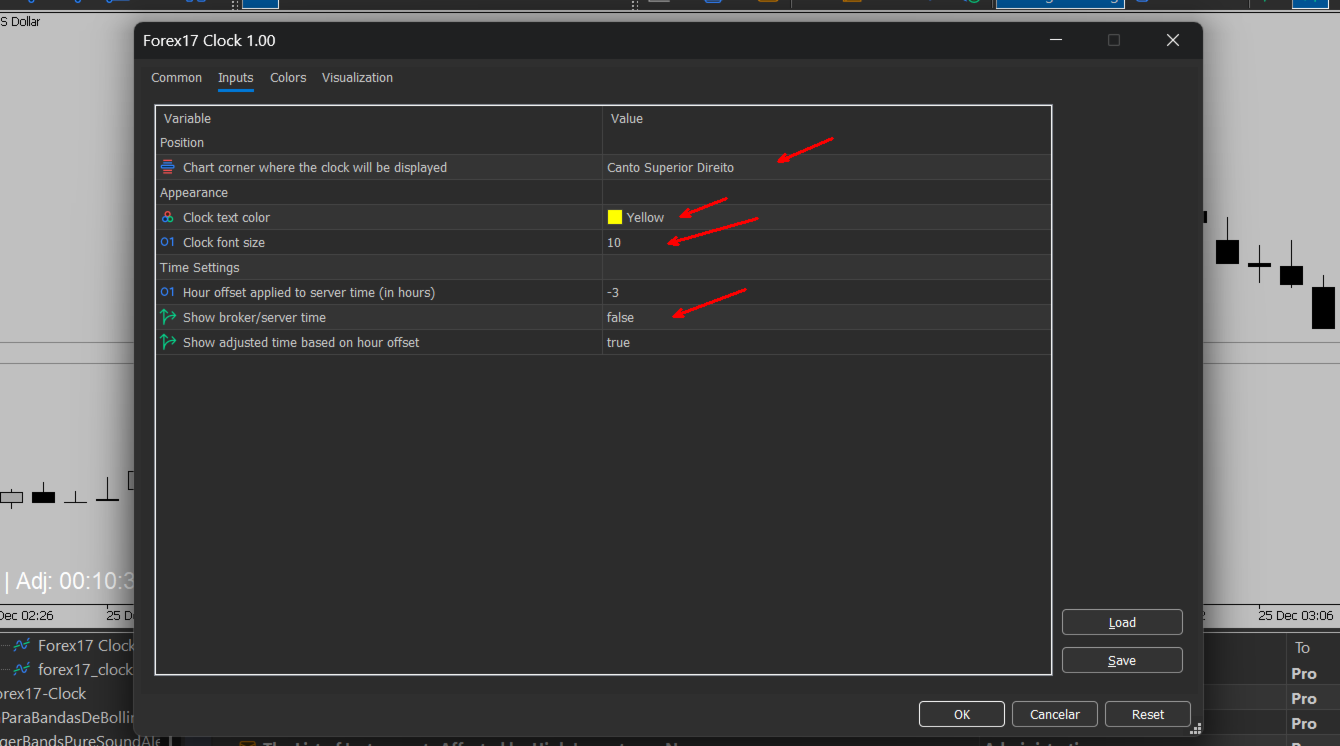The height and width of the screenshot is (746, 1340).
Task: Select the Time Settings group row
Action: pyautogui.click(x=604, y=267)
